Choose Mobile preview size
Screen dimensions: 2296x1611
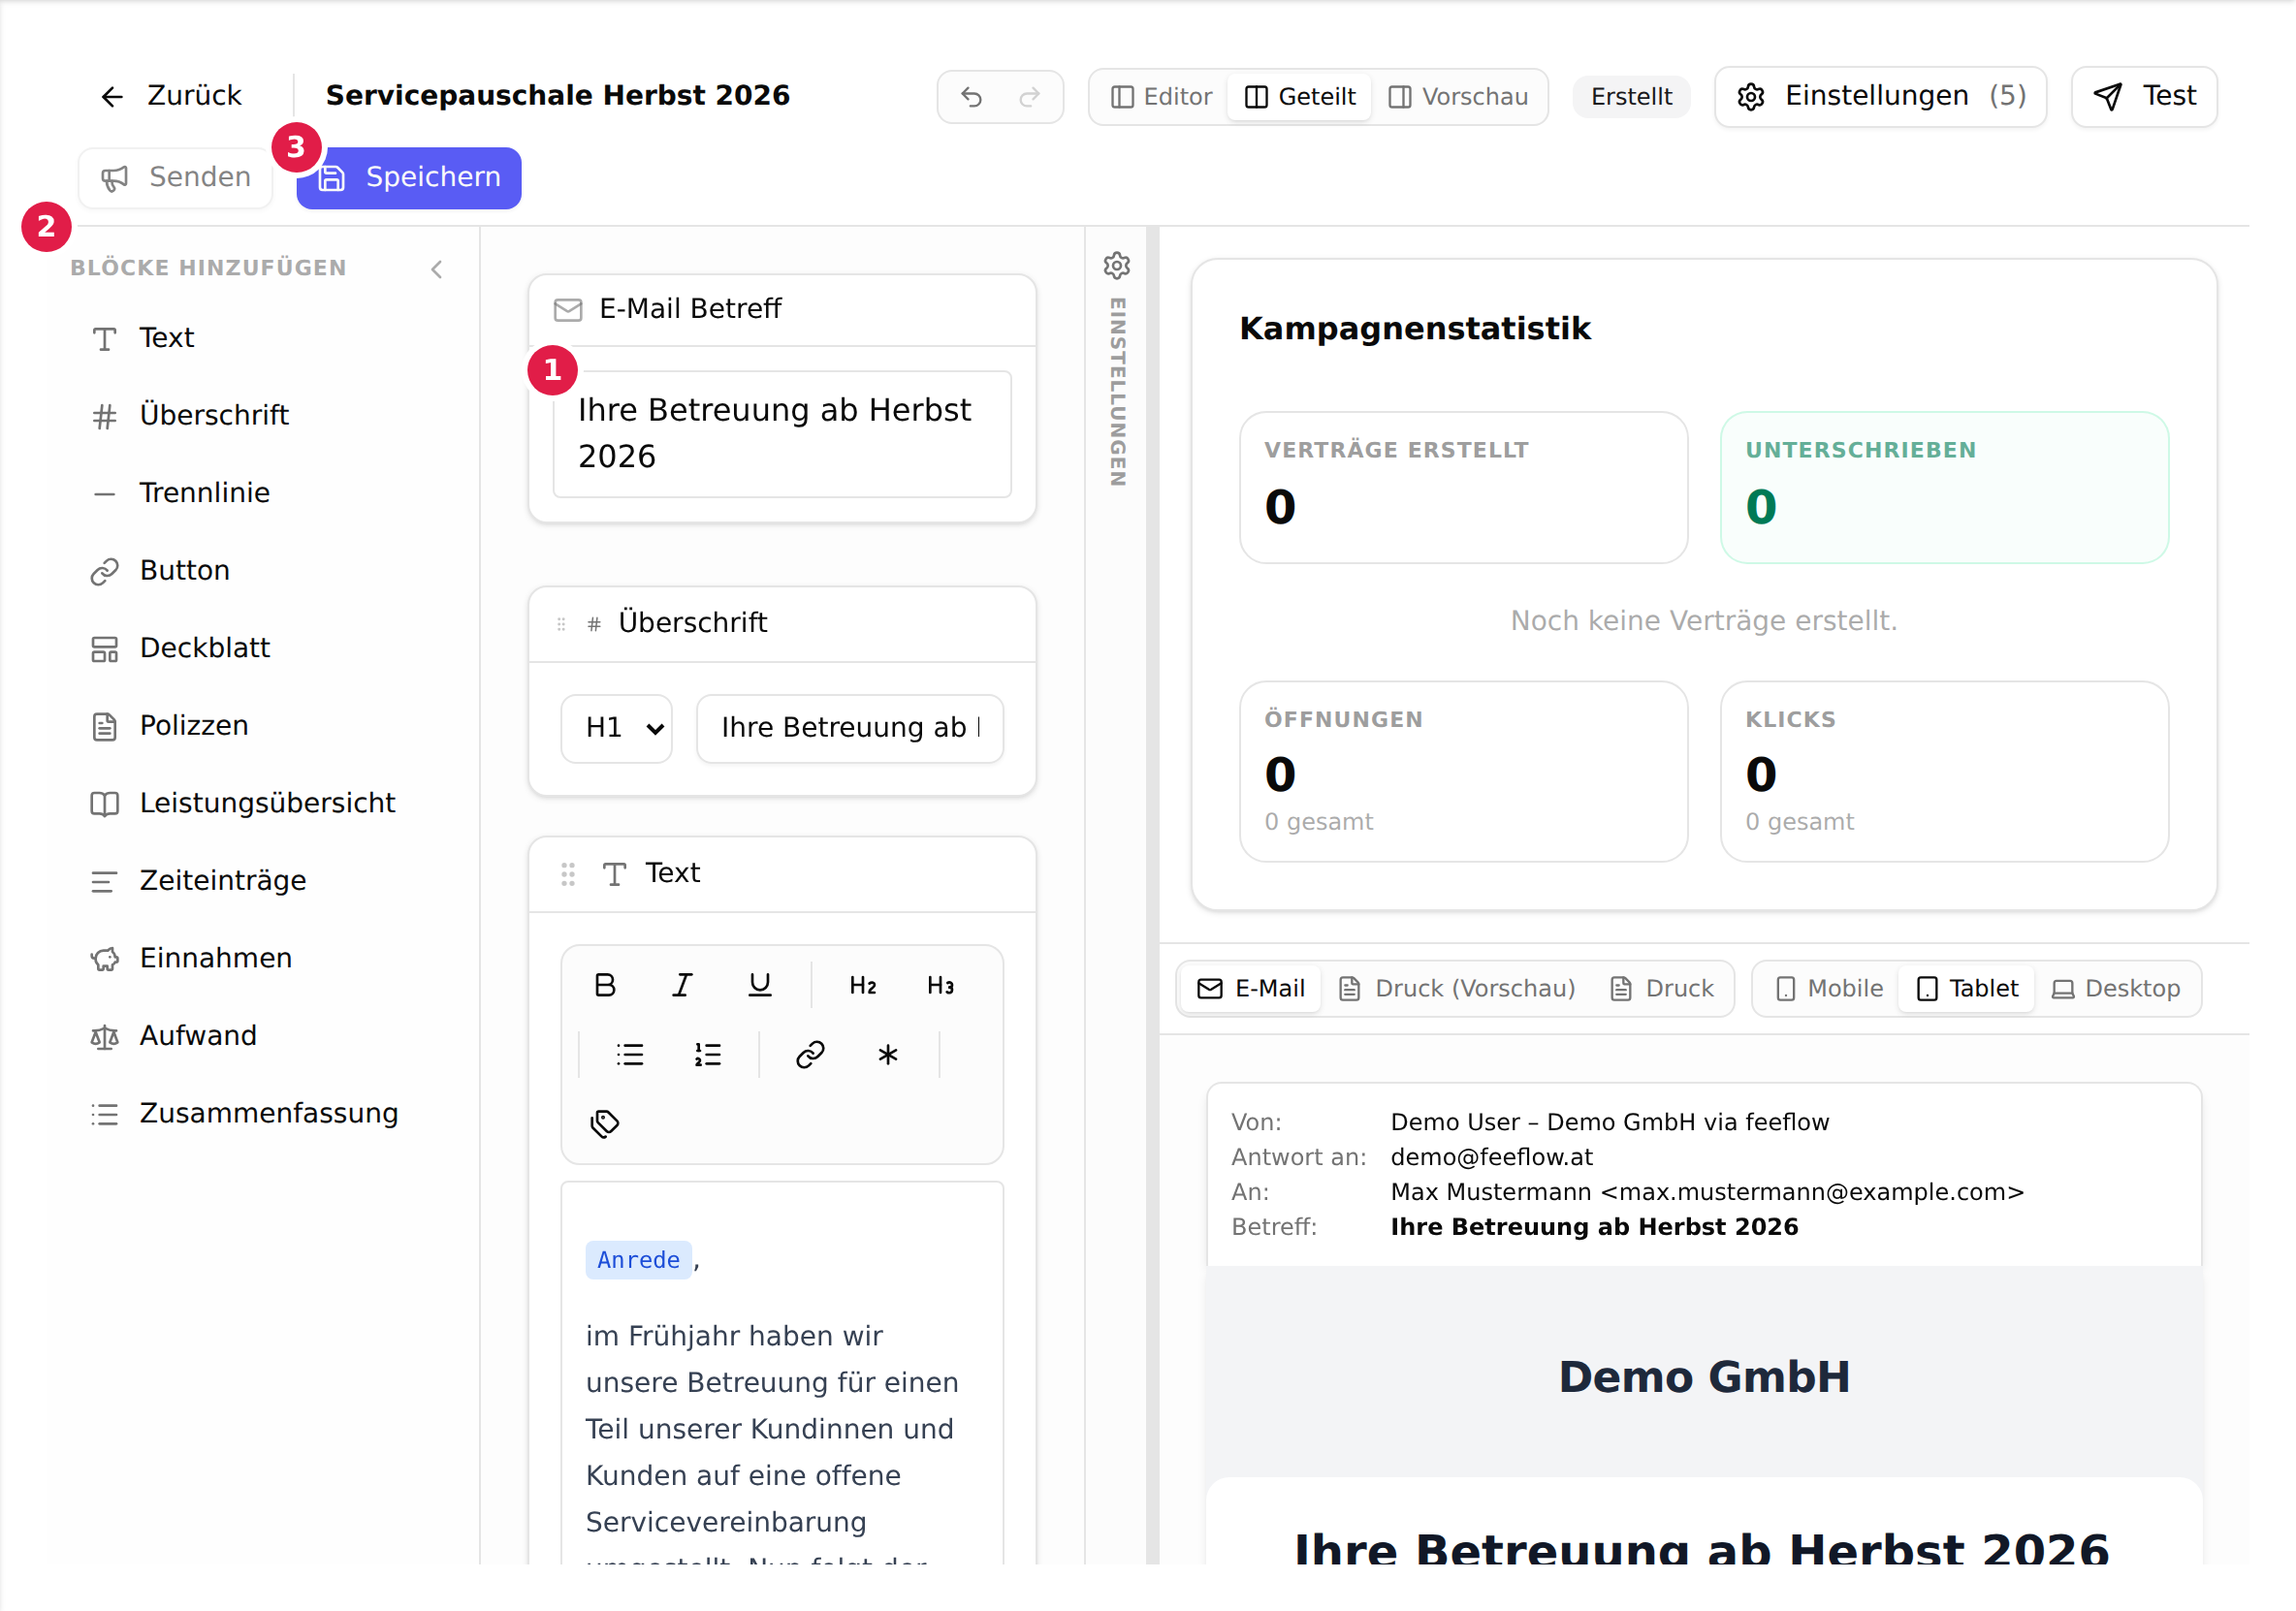(x=1829, y=988)
